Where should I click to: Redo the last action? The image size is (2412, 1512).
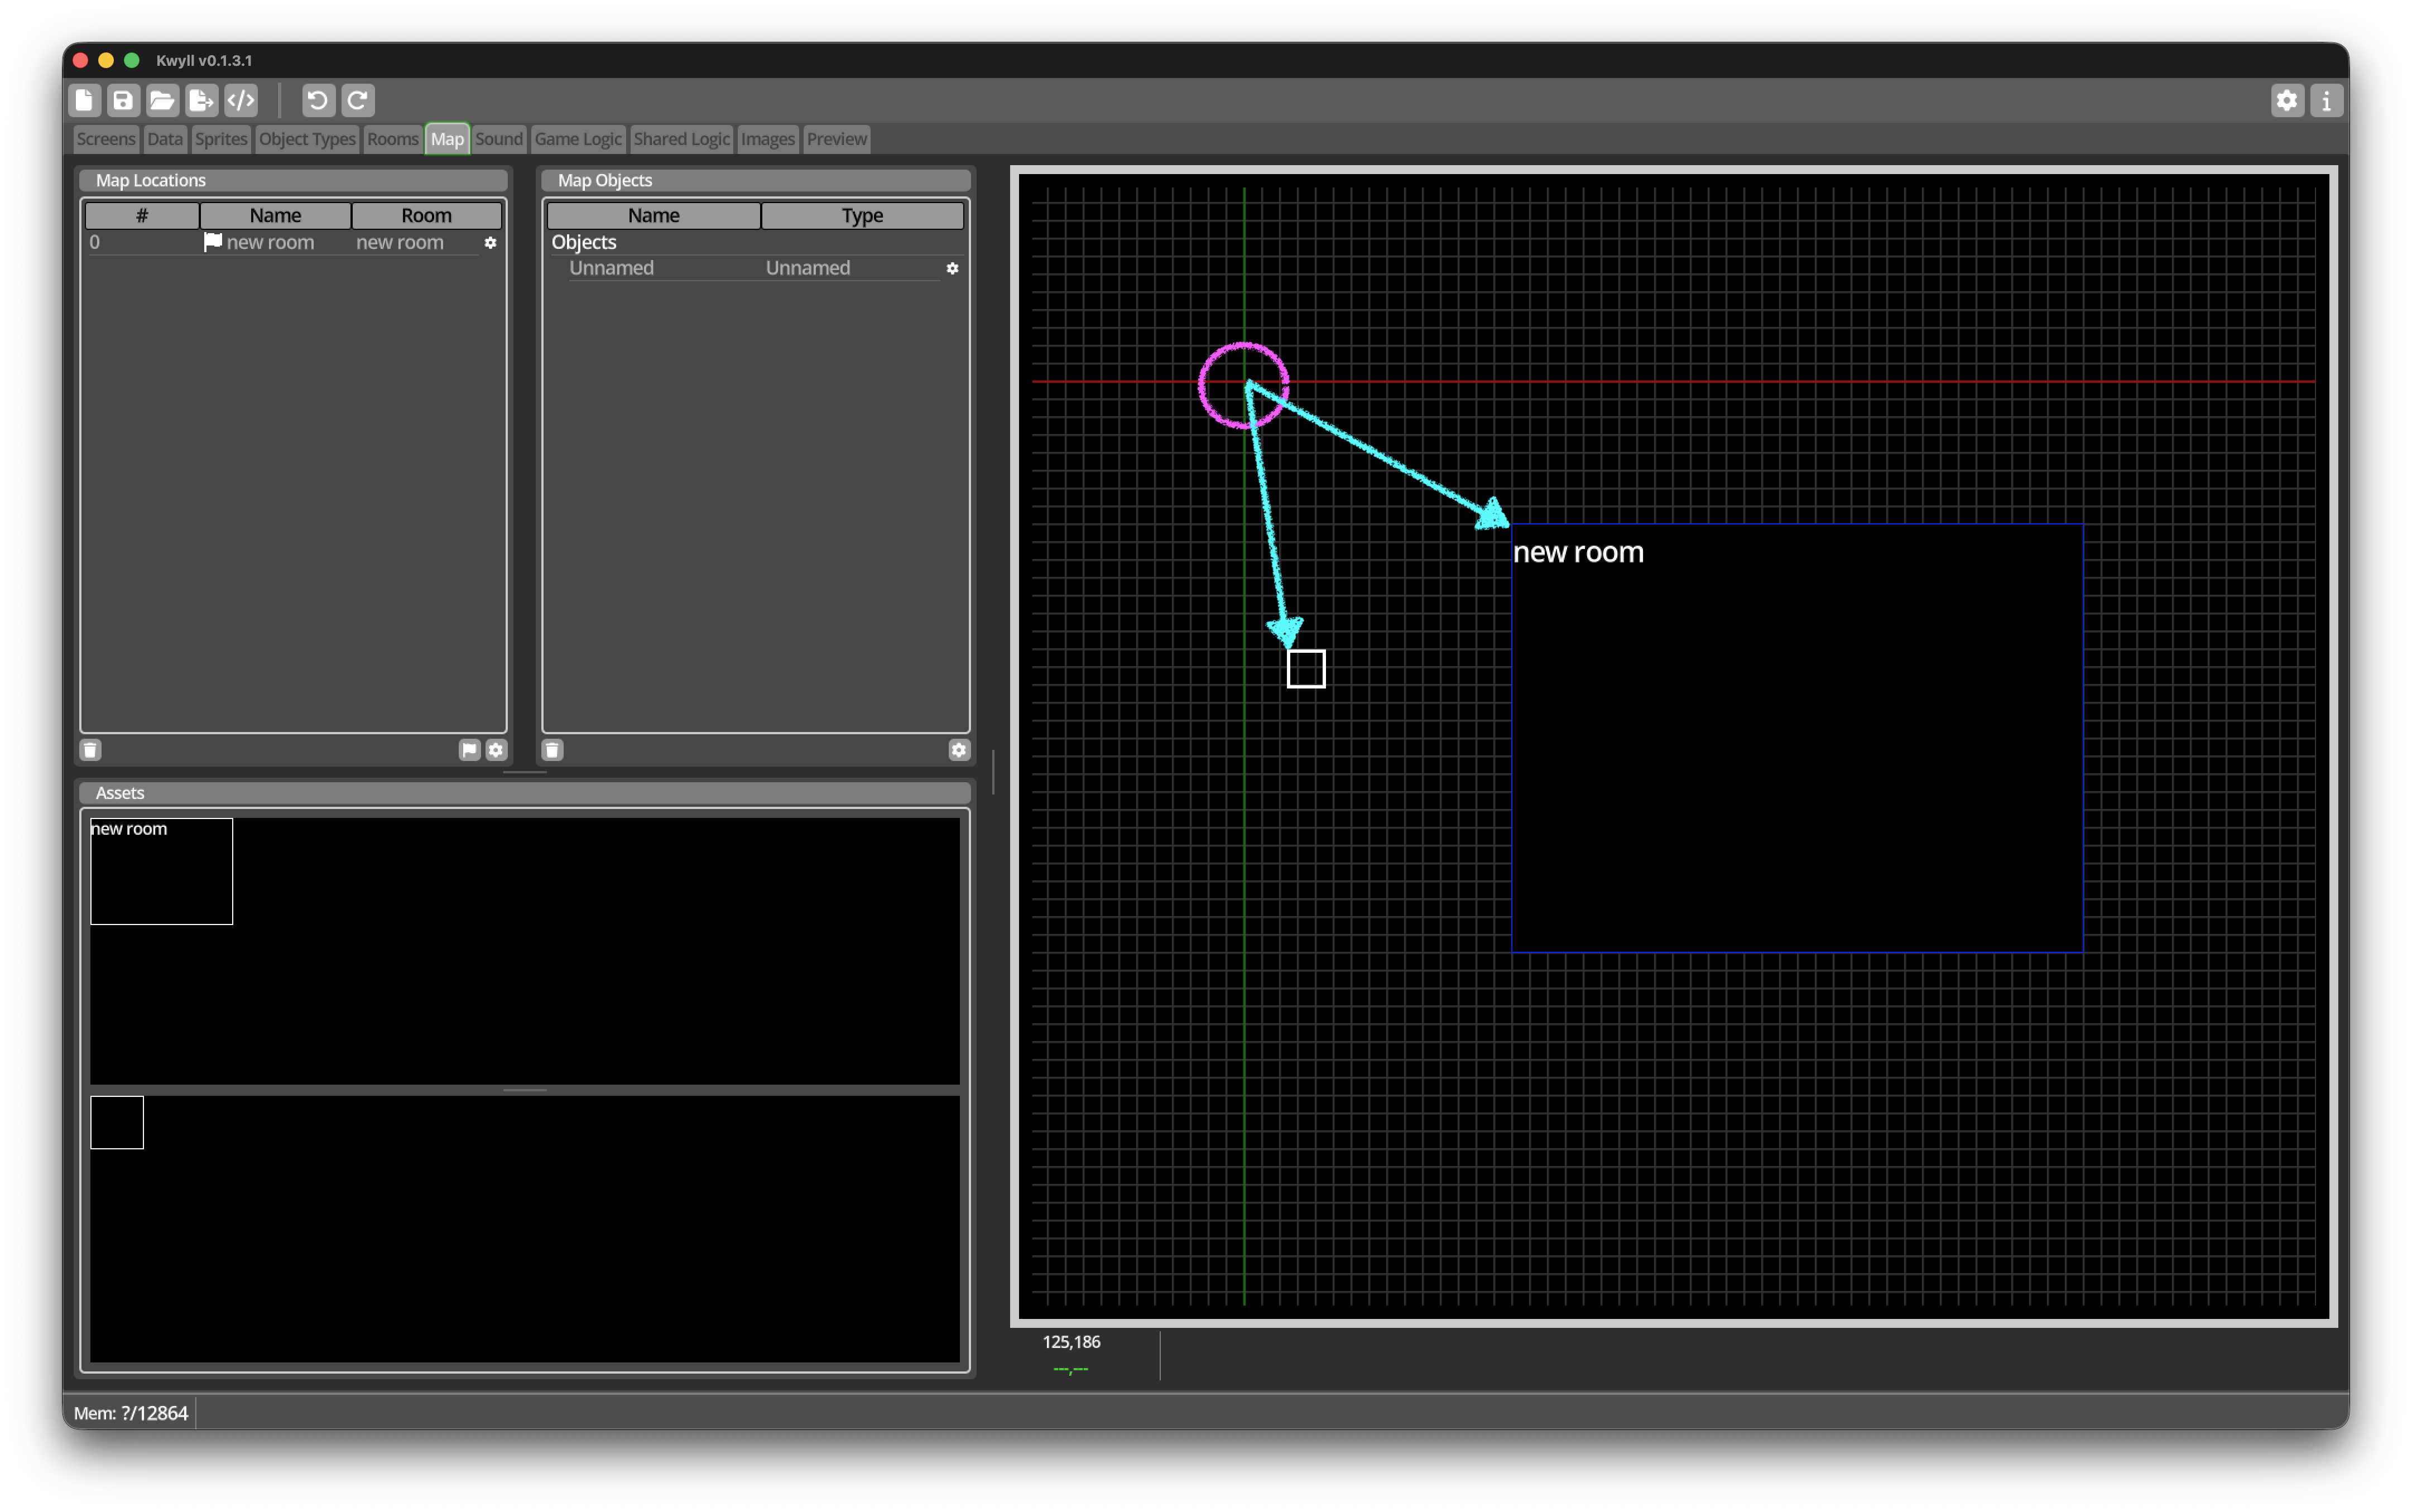[x=358, y=100]
